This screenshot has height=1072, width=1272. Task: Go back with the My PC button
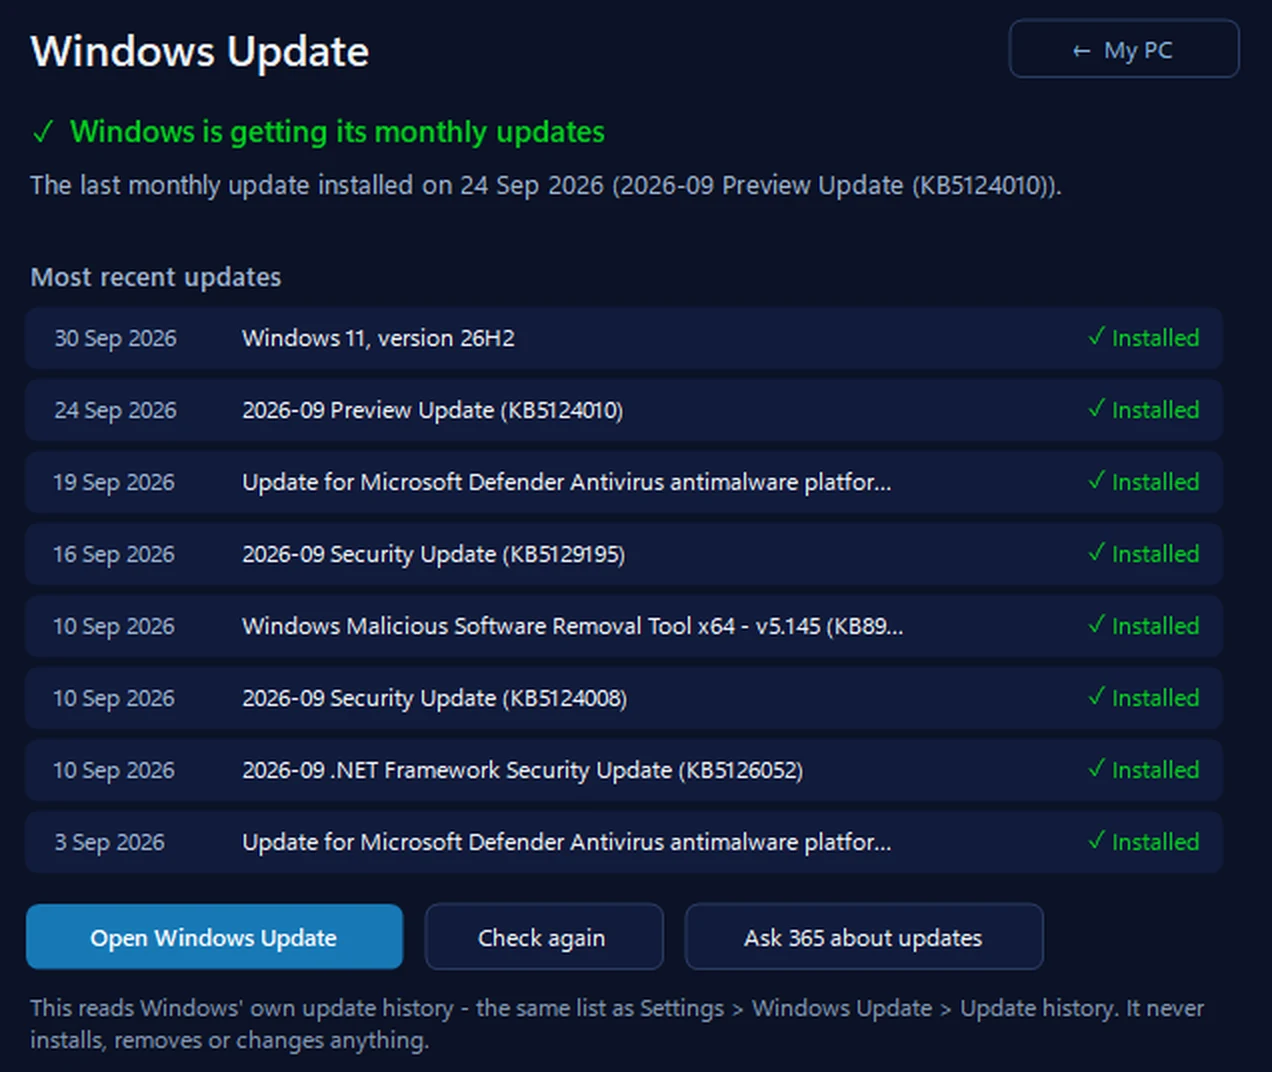tap(1124, 49)
